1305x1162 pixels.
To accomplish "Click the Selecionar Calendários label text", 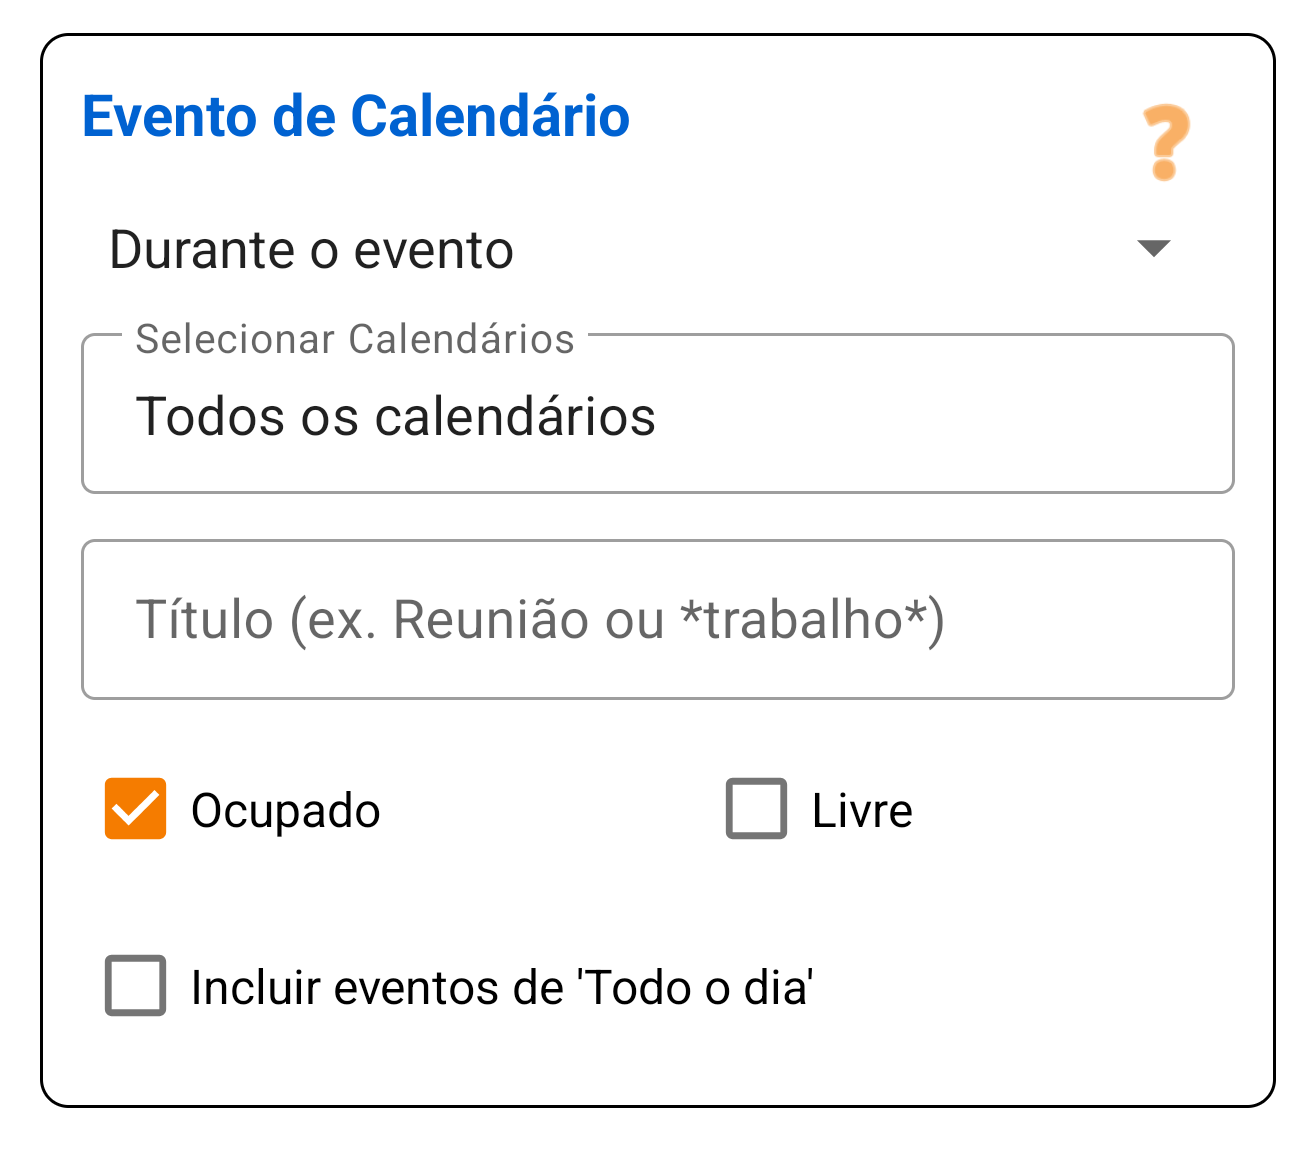I will (355, 339).
